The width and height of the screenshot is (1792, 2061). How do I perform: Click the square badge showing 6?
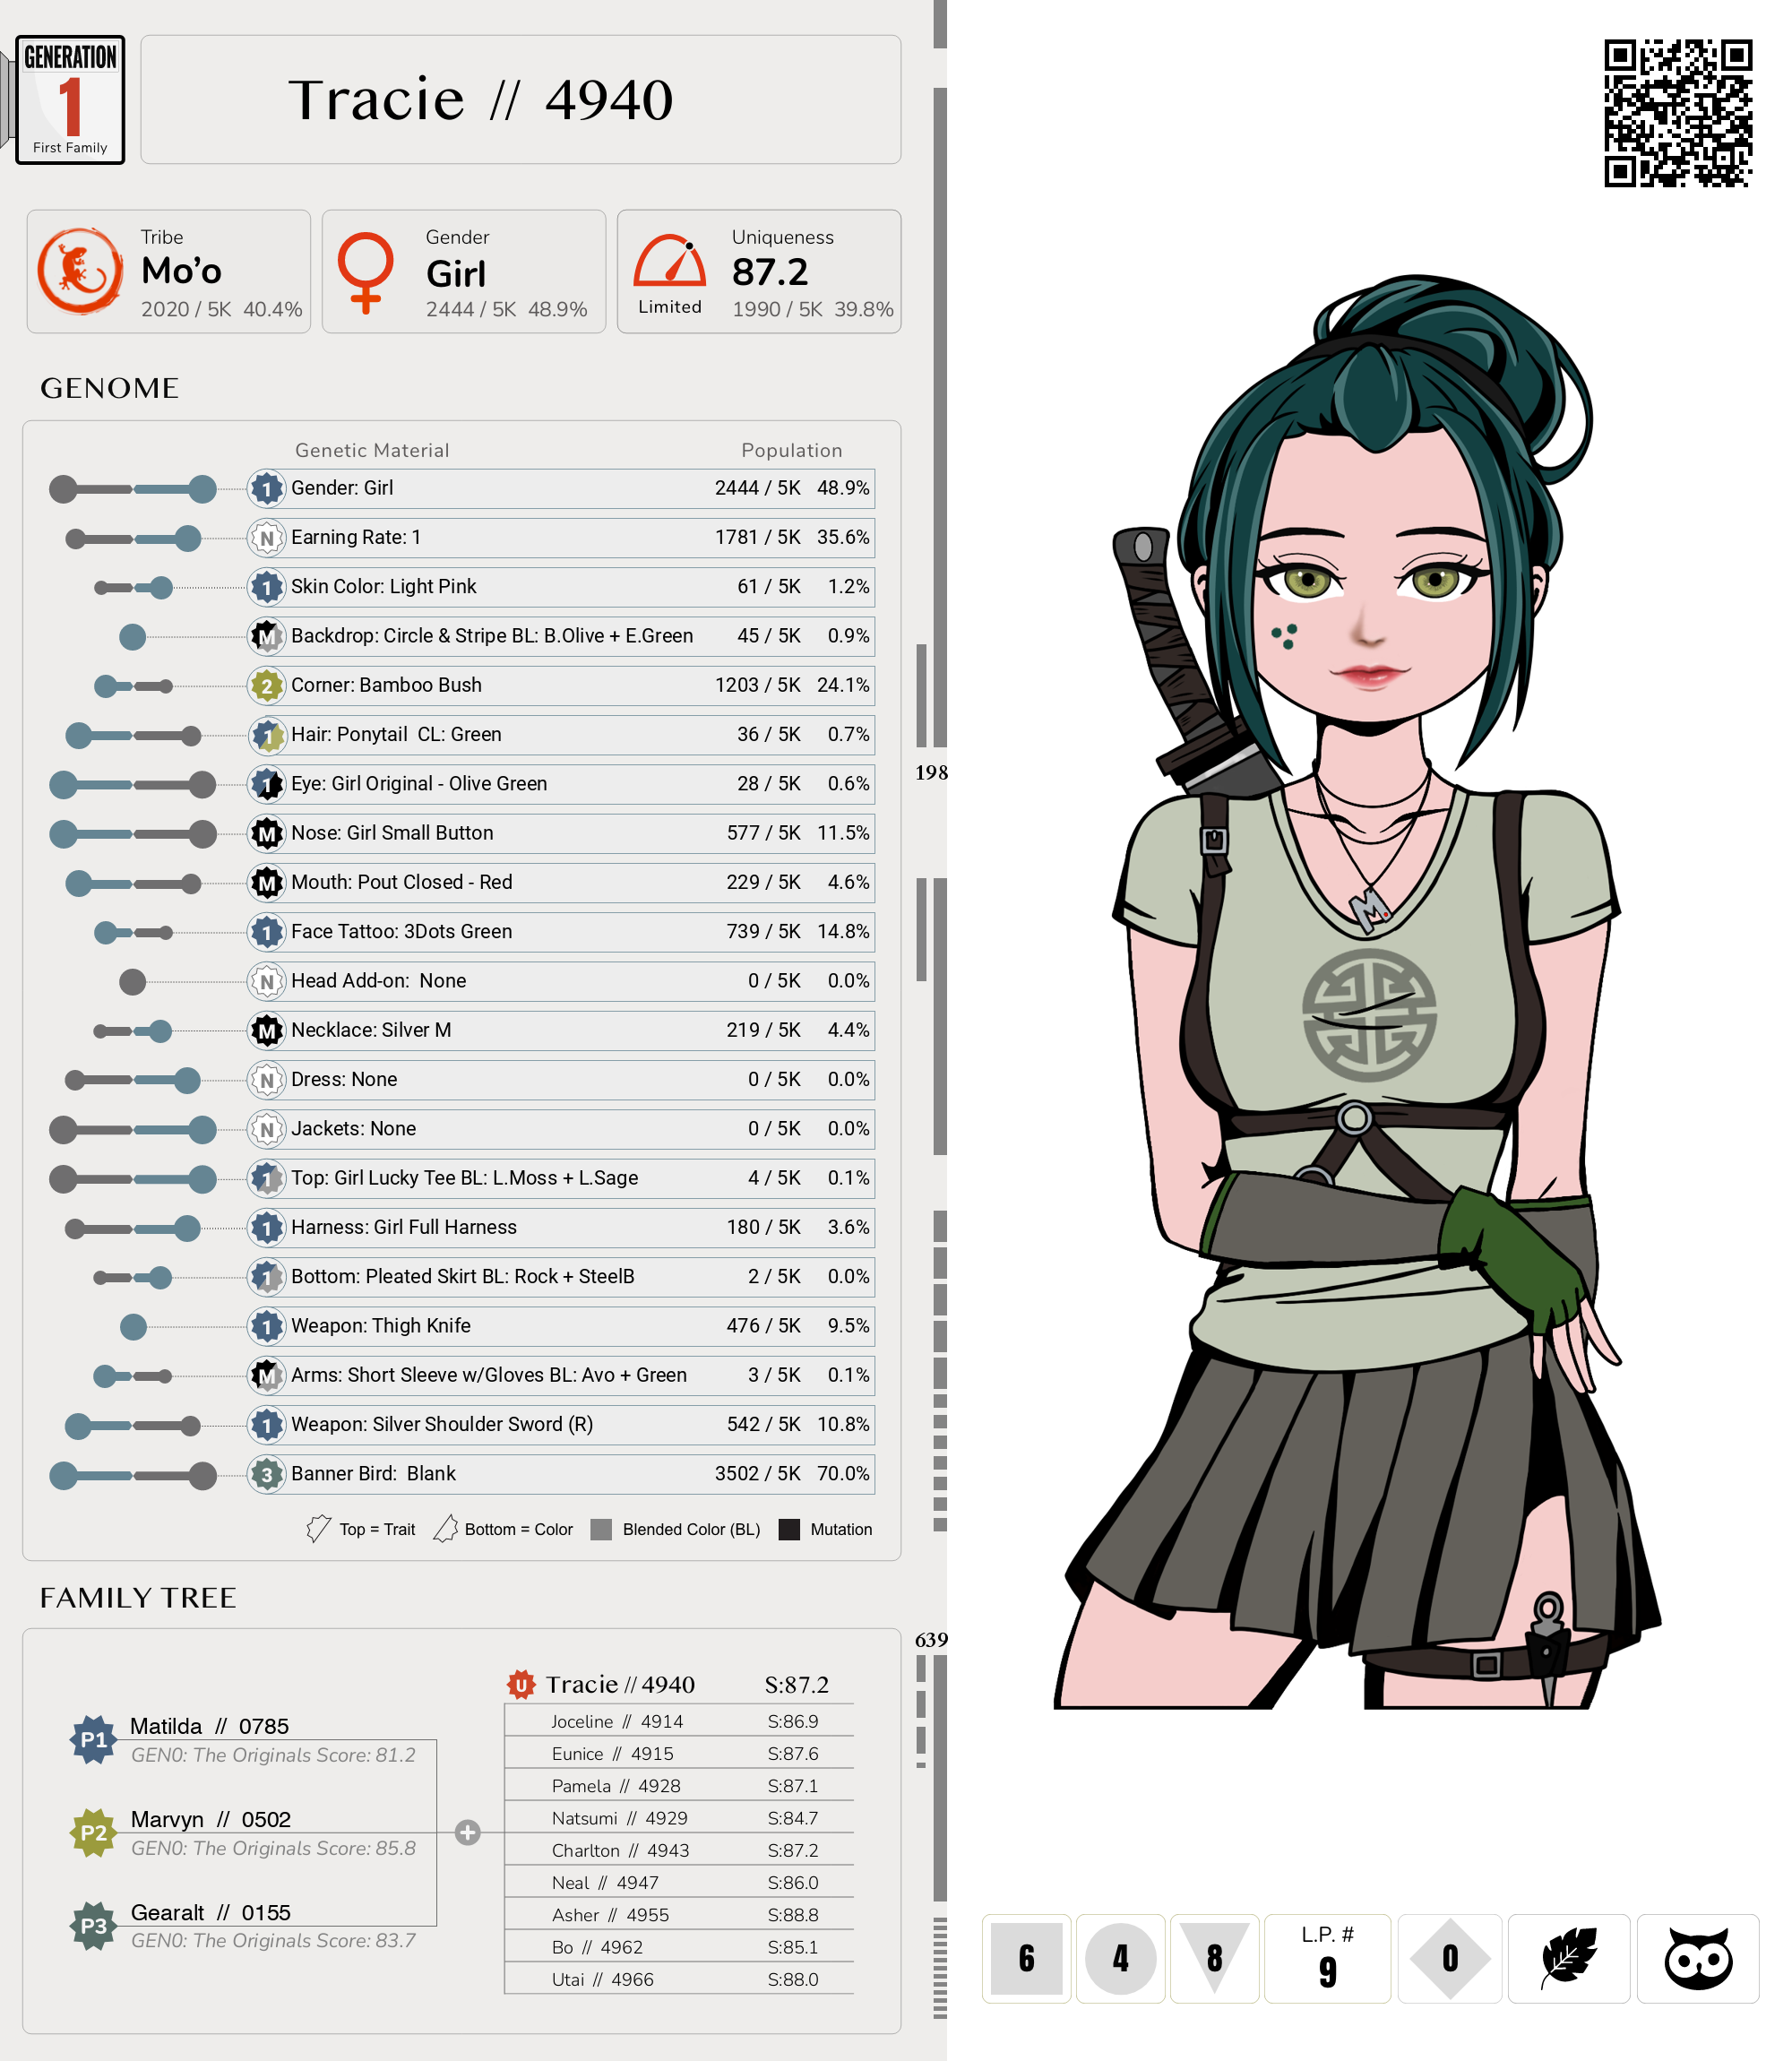1026,1957
